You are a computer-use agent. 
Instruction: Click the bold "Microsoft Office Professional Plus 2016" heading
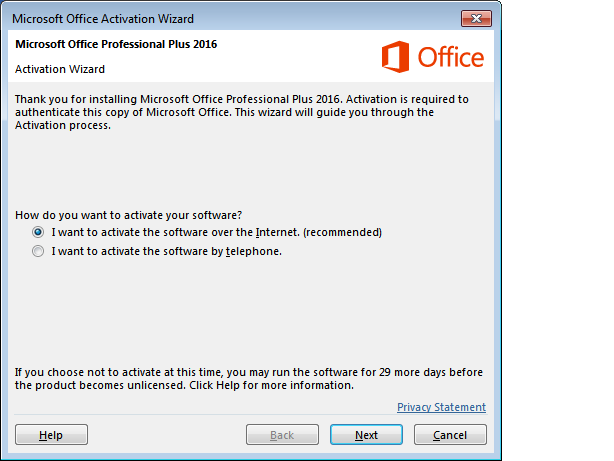click(115, 45)
